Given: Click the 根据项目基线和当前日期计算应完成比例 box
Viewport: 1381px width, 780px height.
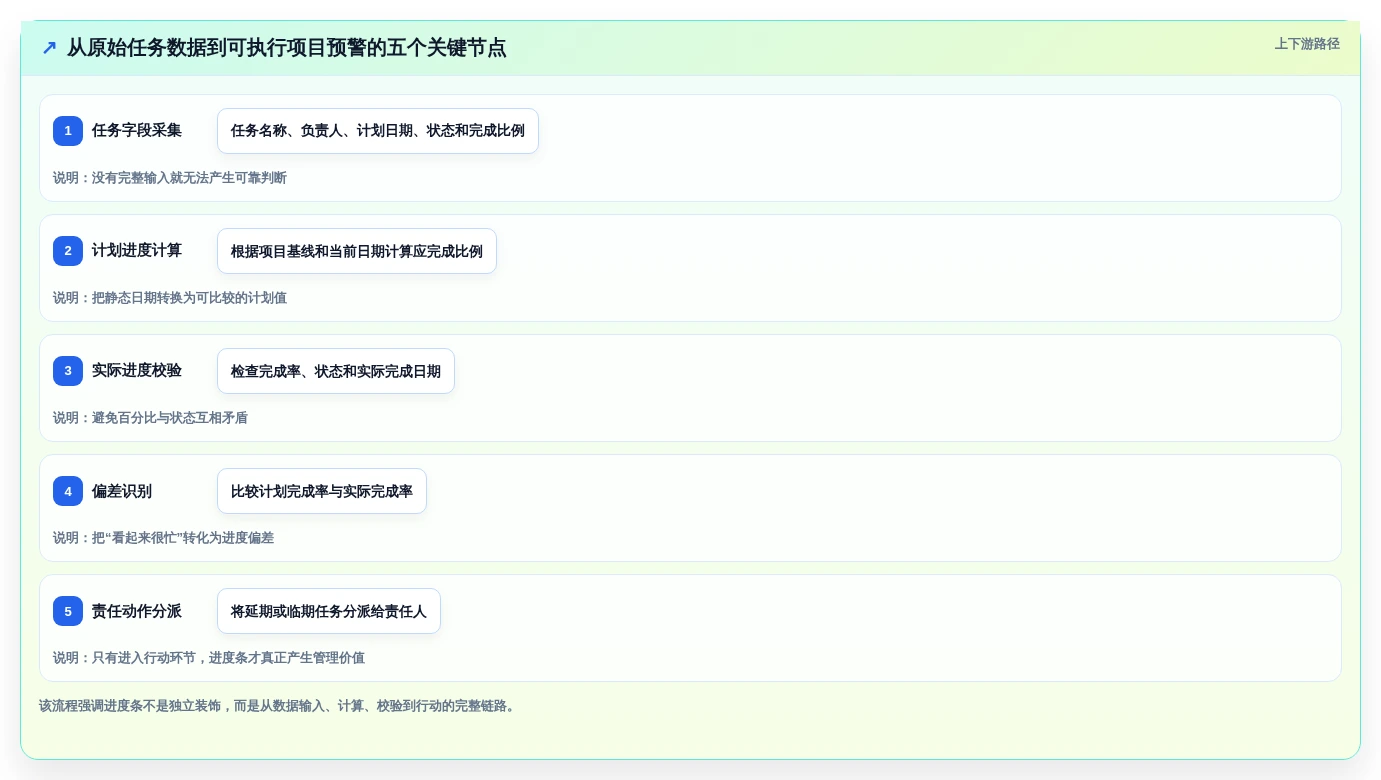Looking at the screenshot, I should click(357, 251).
